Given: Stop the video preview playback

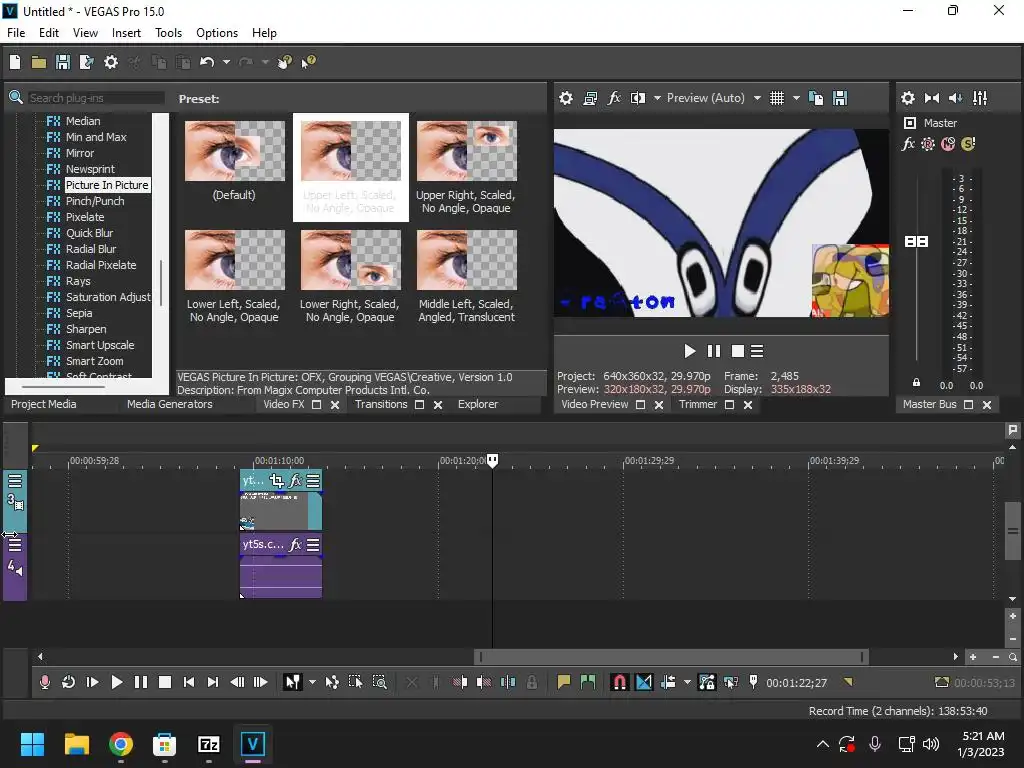Looking at the screenshot, I should (x=737, y=351).
